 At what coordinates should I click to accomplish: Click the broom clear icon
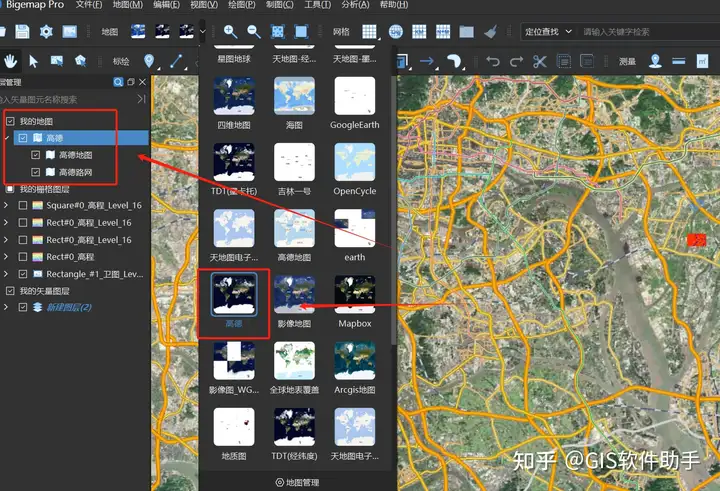click(490, 32)
